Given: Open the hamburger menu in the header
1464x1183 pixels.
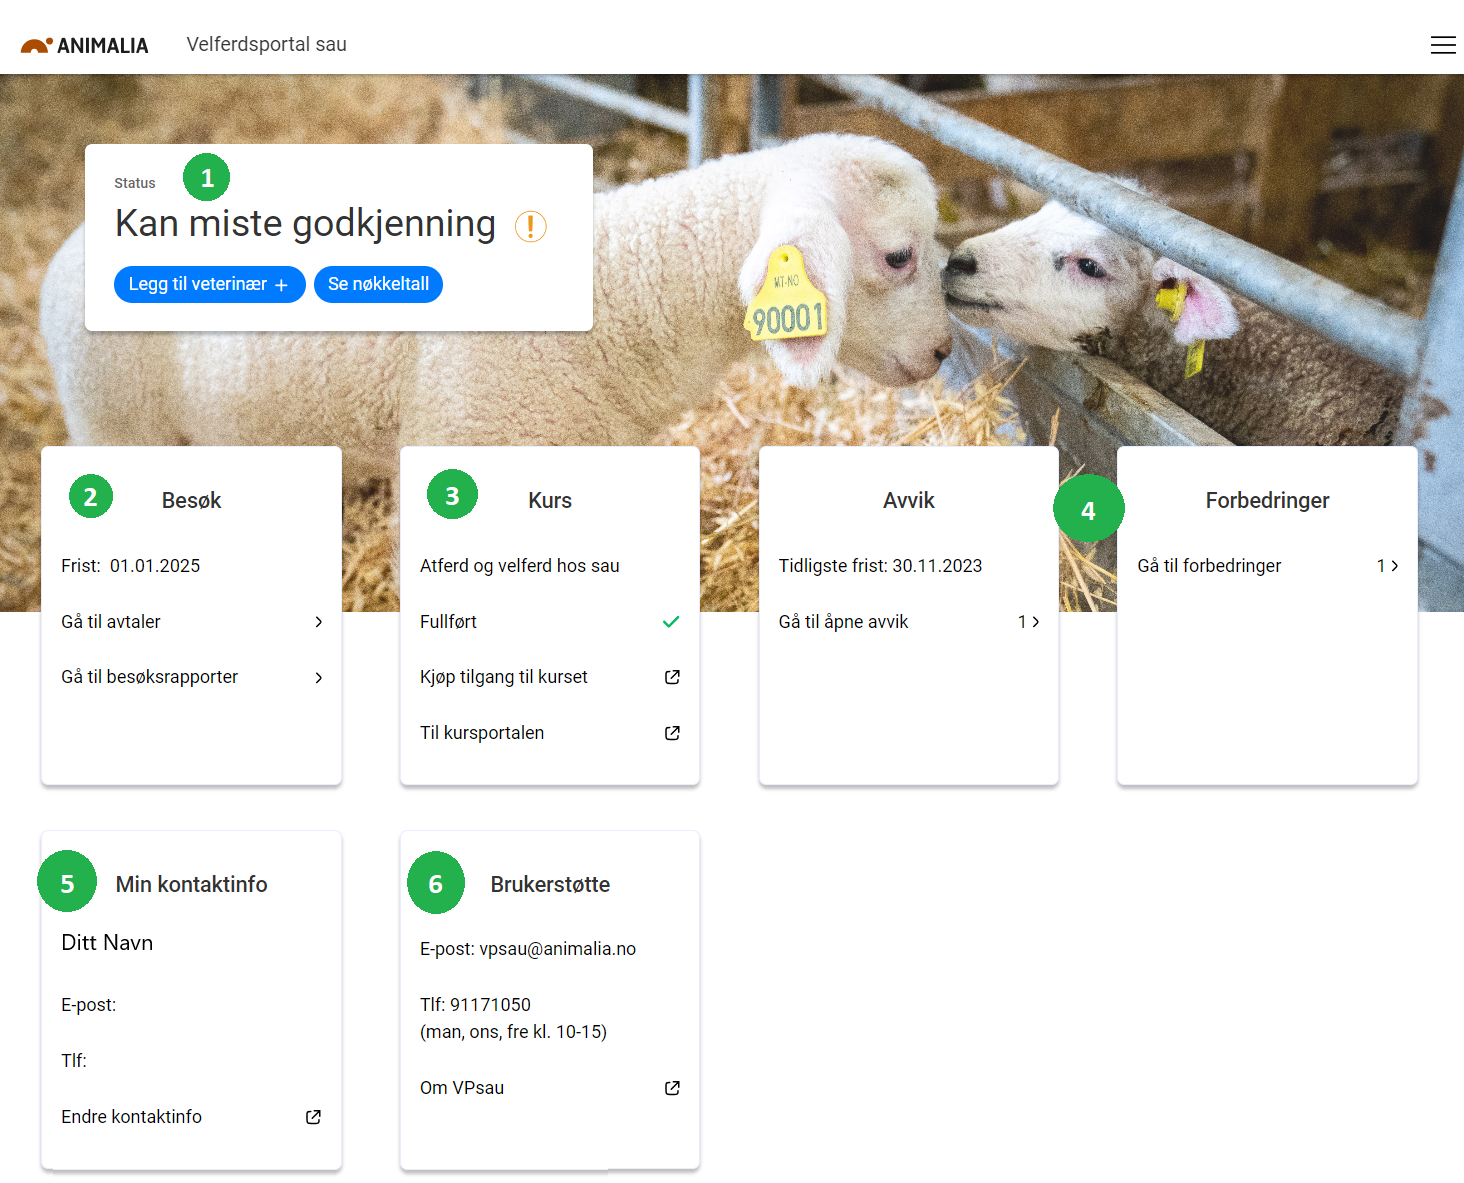Looking at the screenshot, I should click(1443, 45).
